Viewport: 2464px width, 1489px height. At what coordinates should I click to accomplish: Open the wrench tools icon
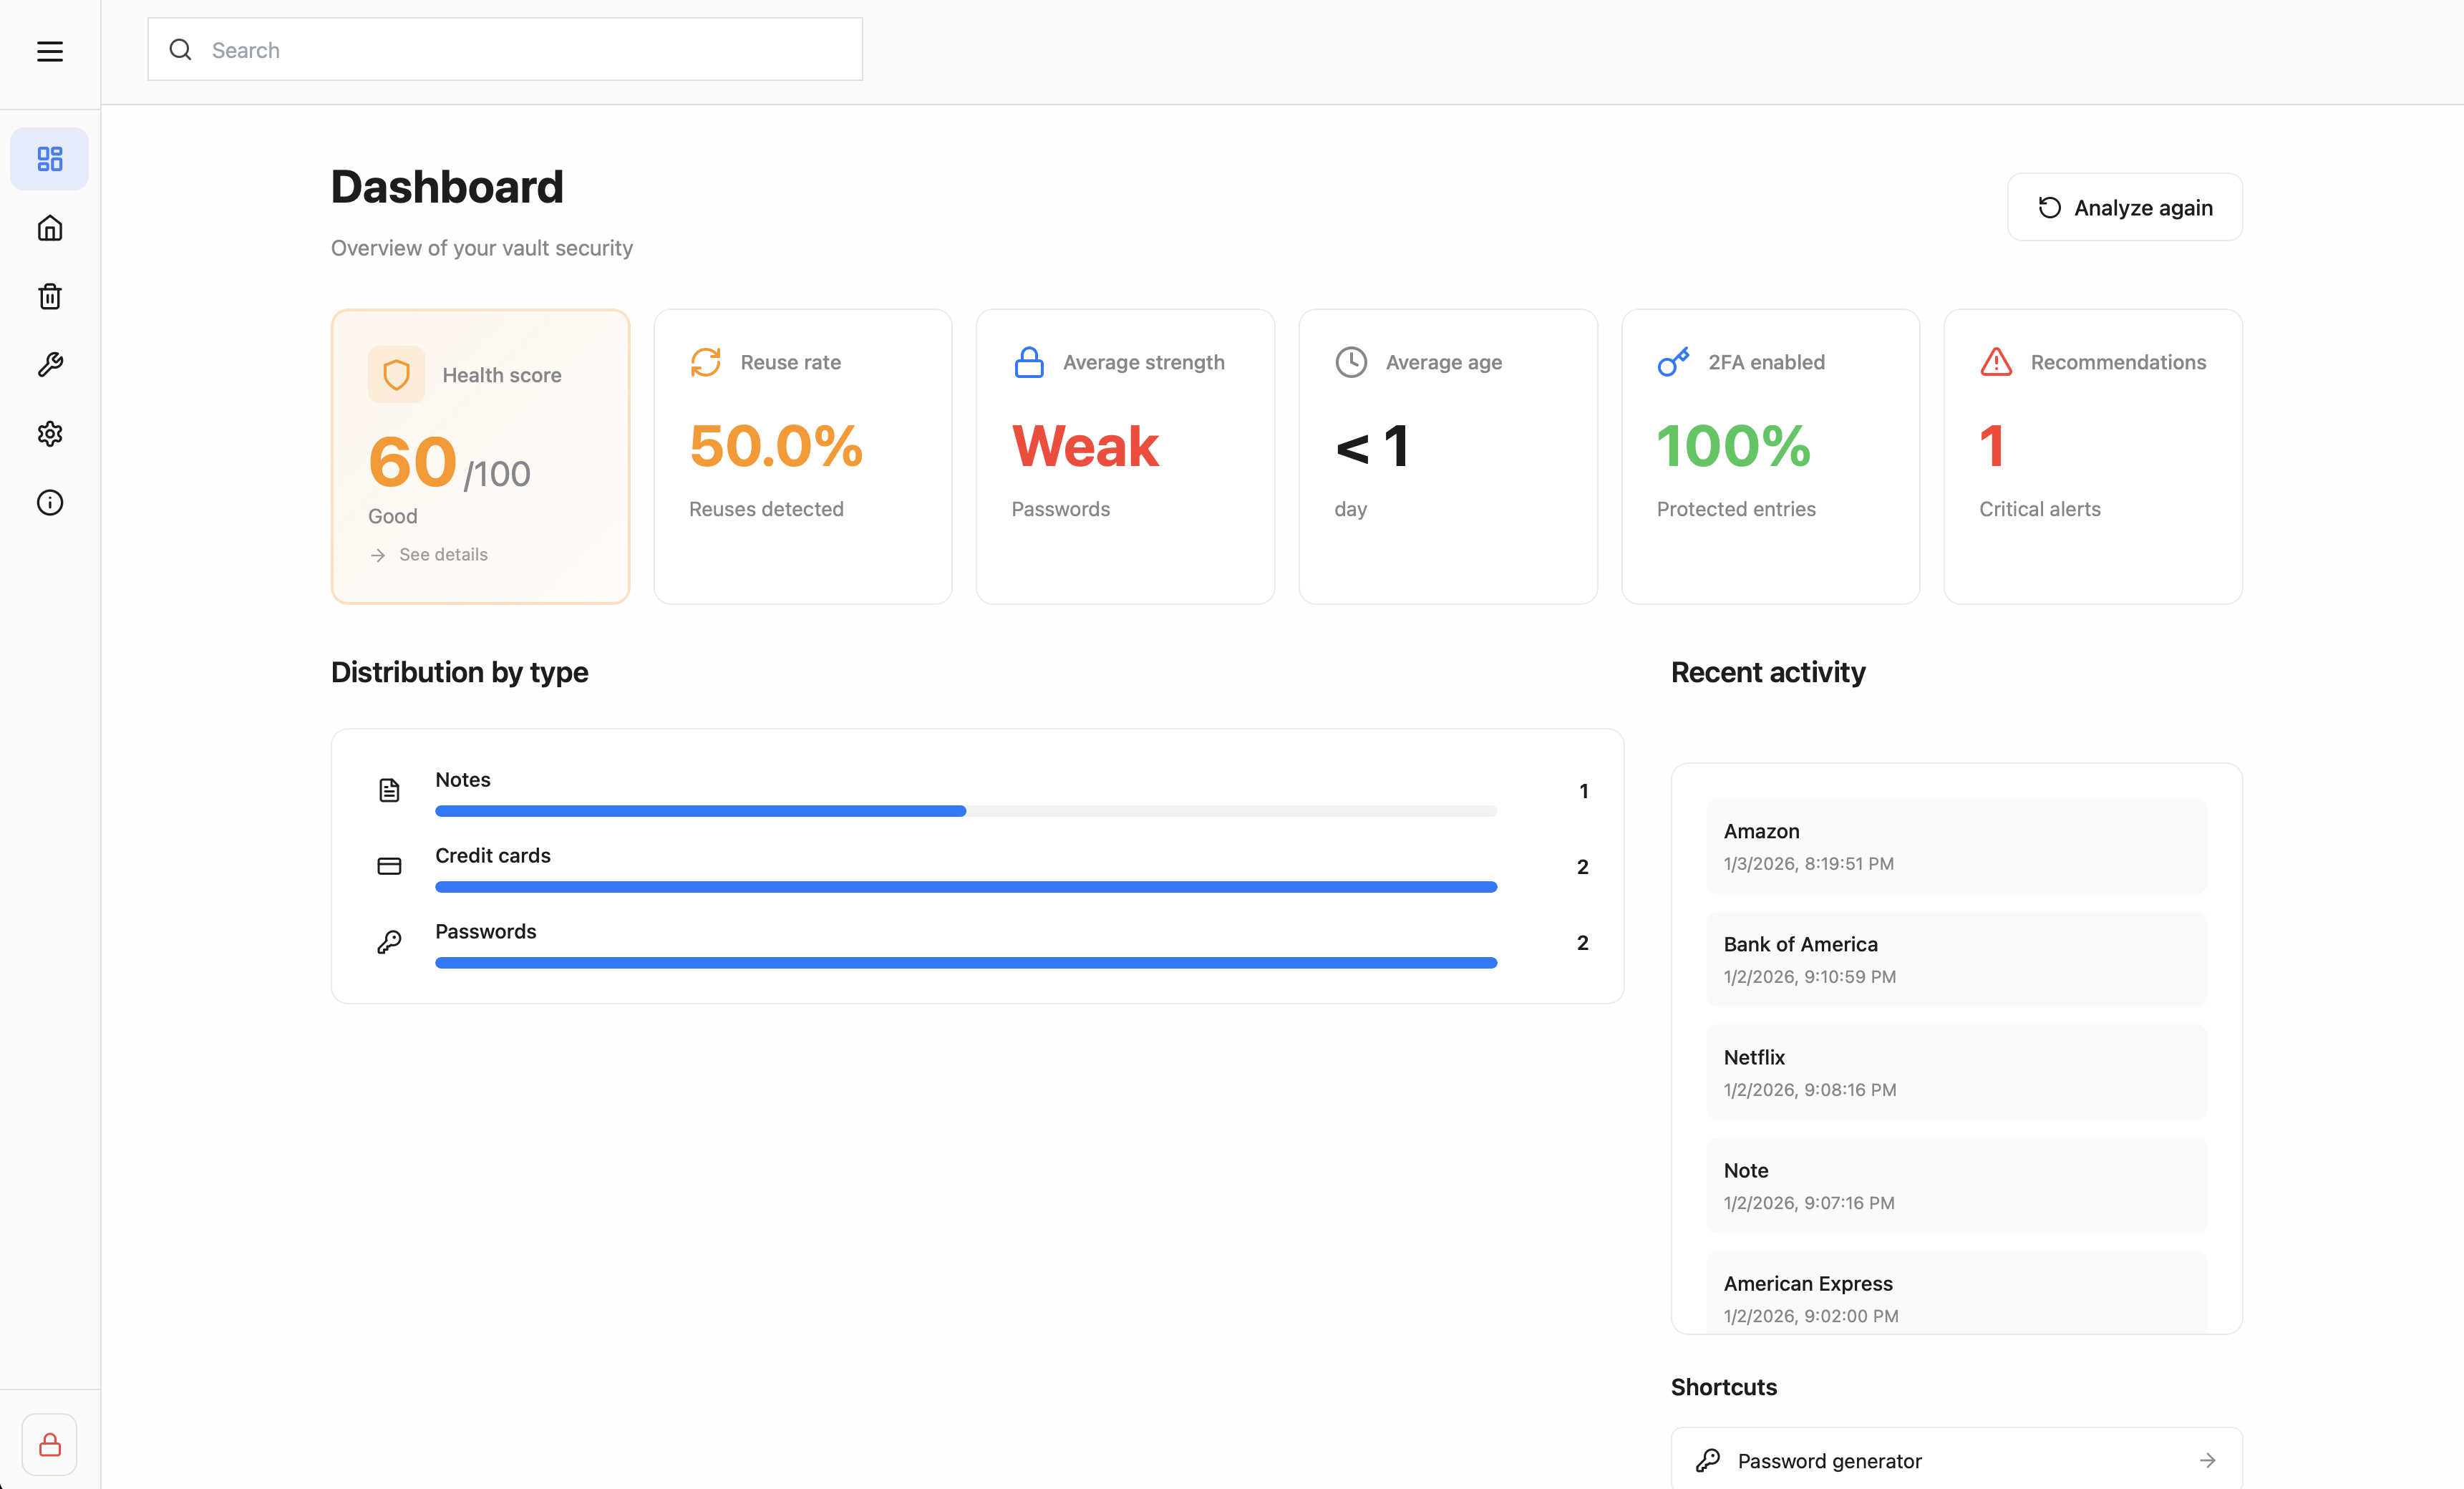click(x=50, y=365)
